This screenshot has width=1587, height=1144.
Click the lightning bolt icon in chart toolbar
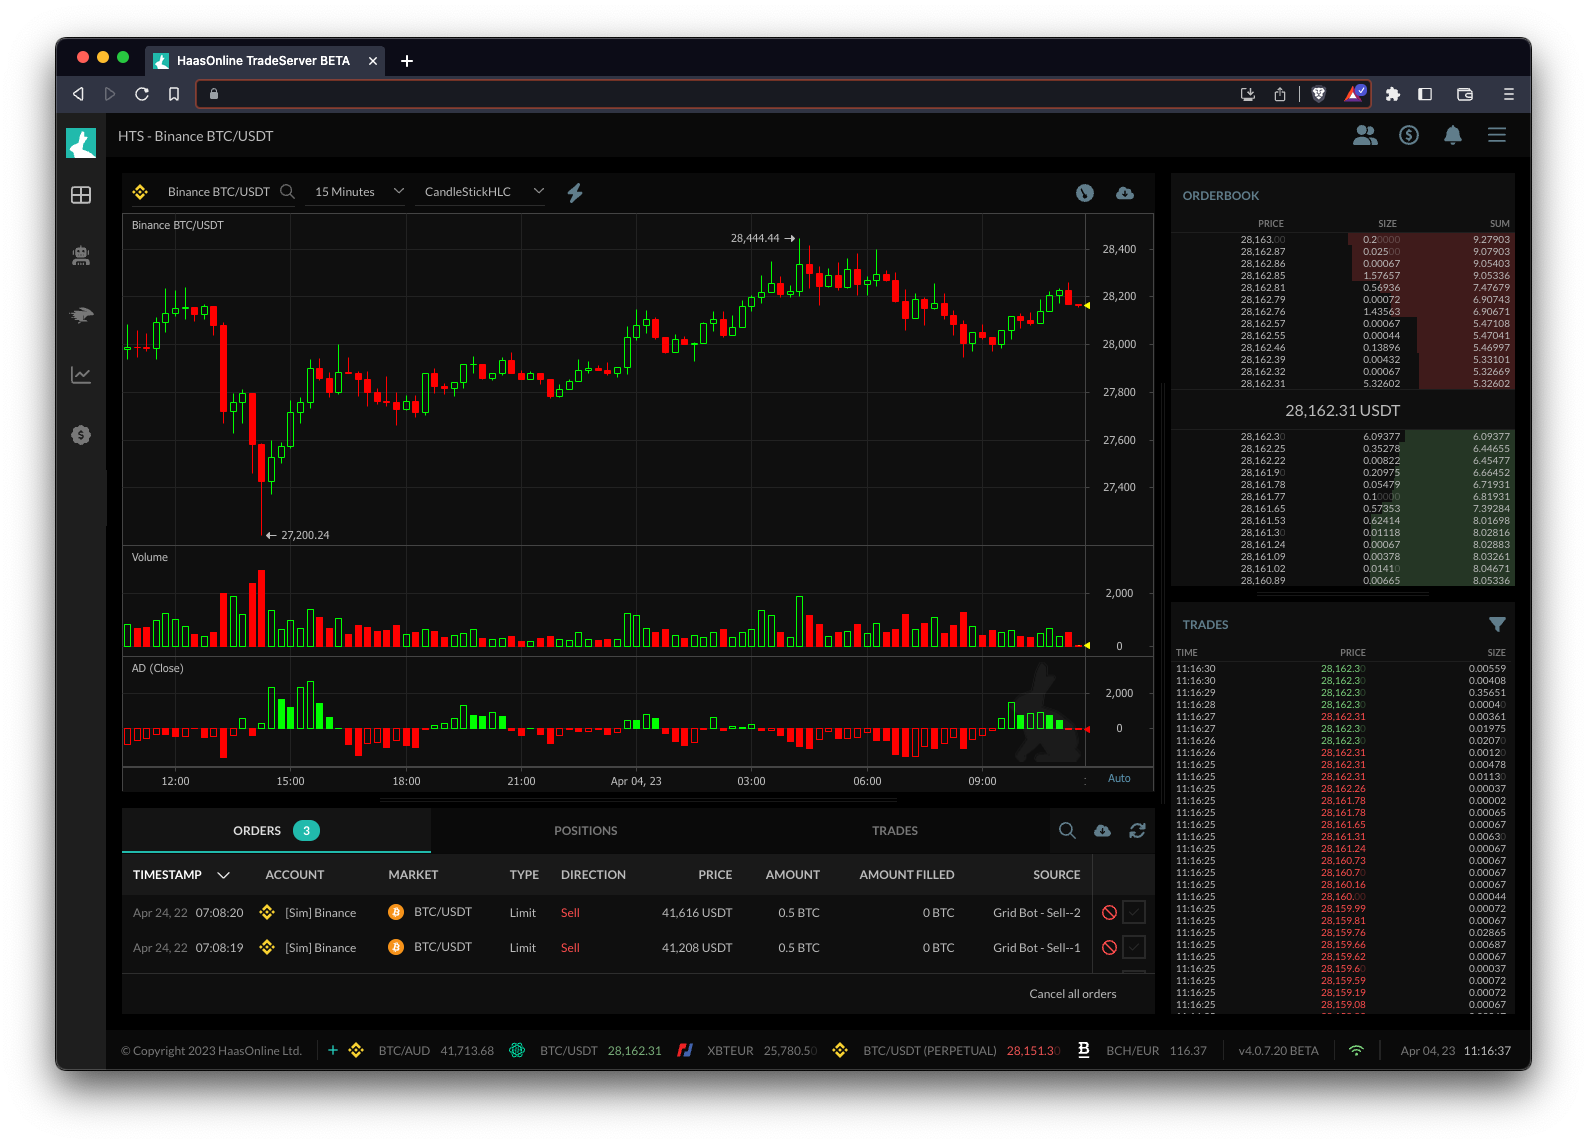[575, 192]
